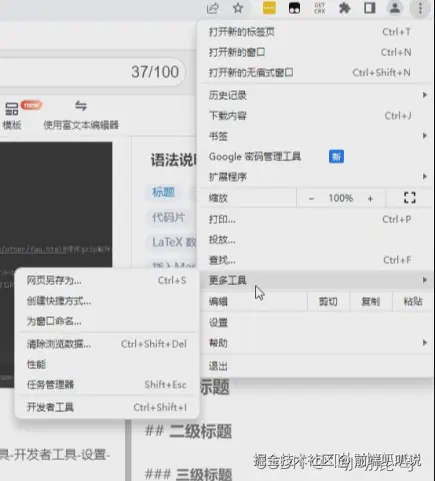Select 创建快捷方式... in submenu
This screenshot has width=435, height=481.
coord(107,301)
